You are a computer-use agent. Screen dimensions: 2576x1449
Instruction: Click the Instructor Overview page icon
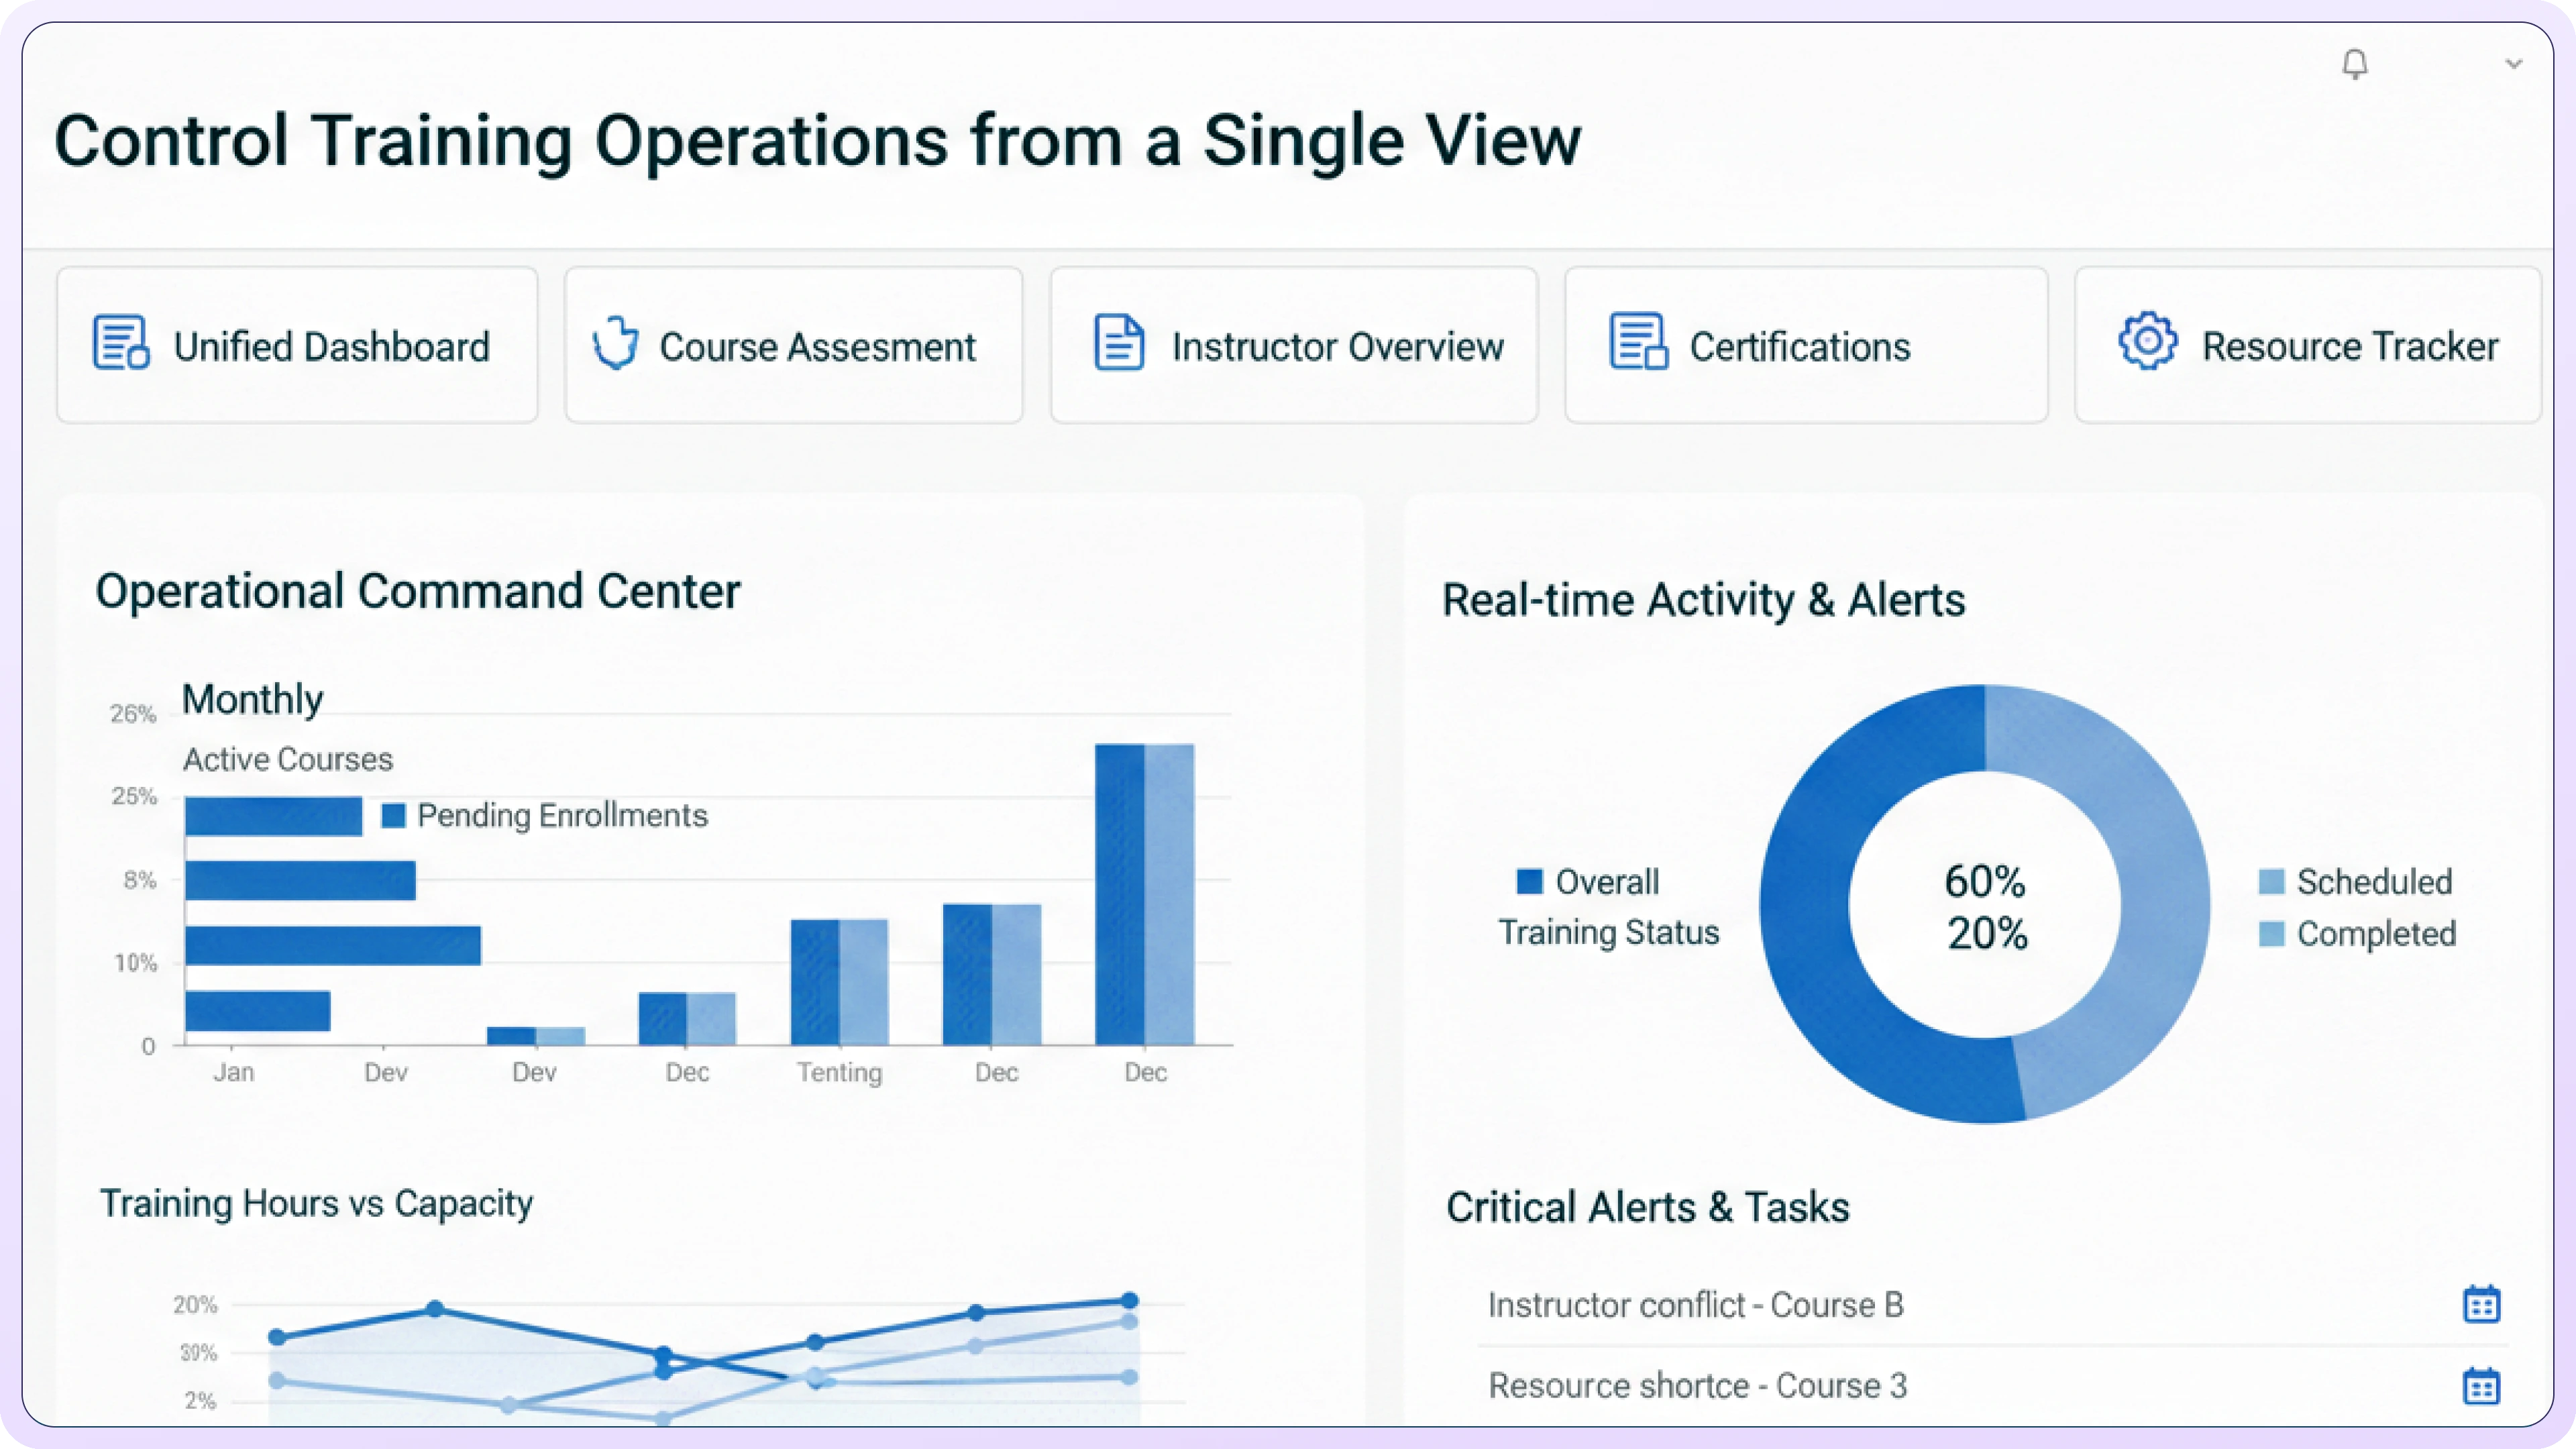coord(1118,343)
